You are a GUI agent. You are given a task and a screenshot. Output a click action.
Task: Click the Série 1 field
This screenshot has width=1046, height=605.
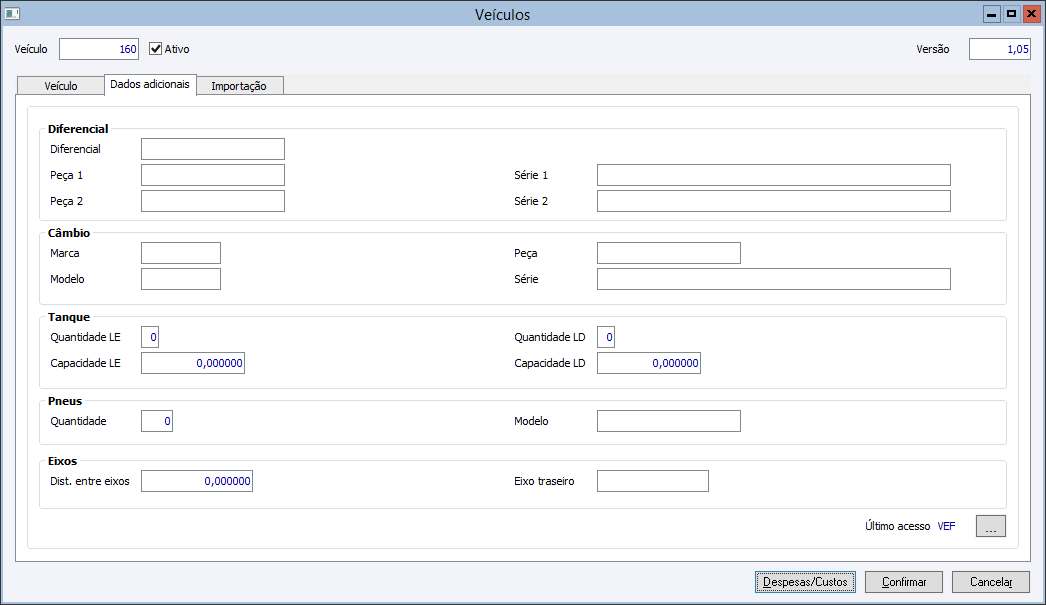774,175
